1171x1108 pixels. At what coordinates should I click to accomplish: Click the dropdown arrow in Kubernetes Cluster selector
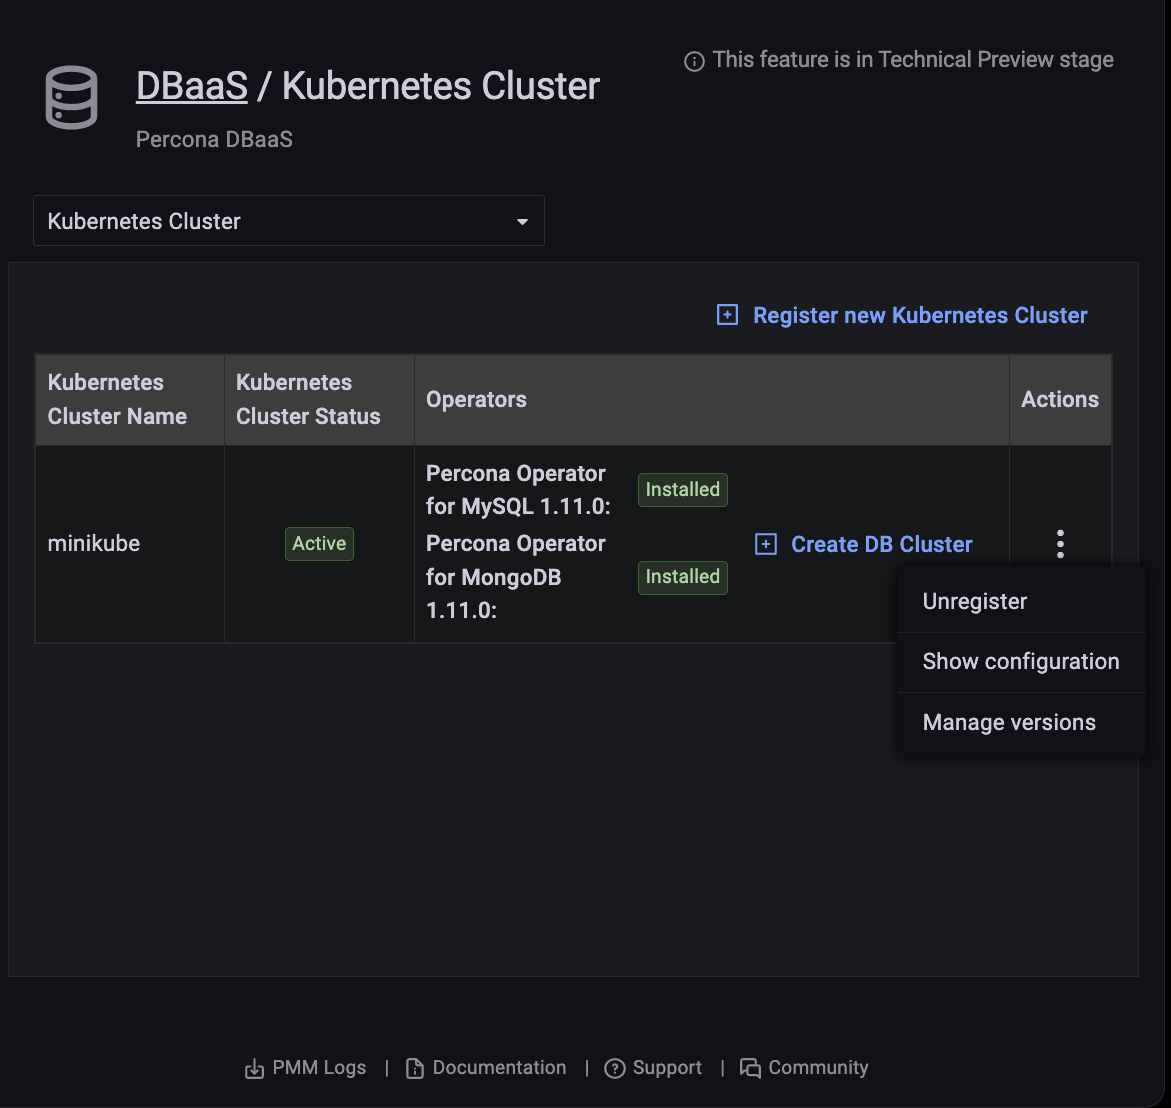pos(522,222)
